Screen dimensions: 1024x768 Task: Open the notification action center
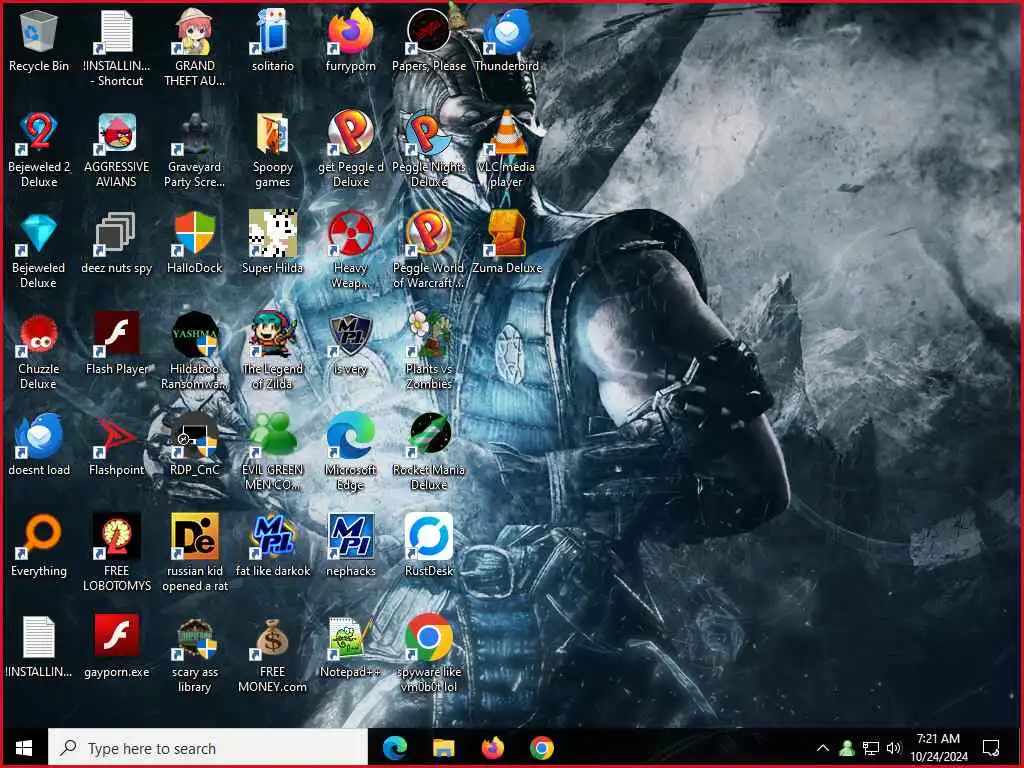coord(991,748)
